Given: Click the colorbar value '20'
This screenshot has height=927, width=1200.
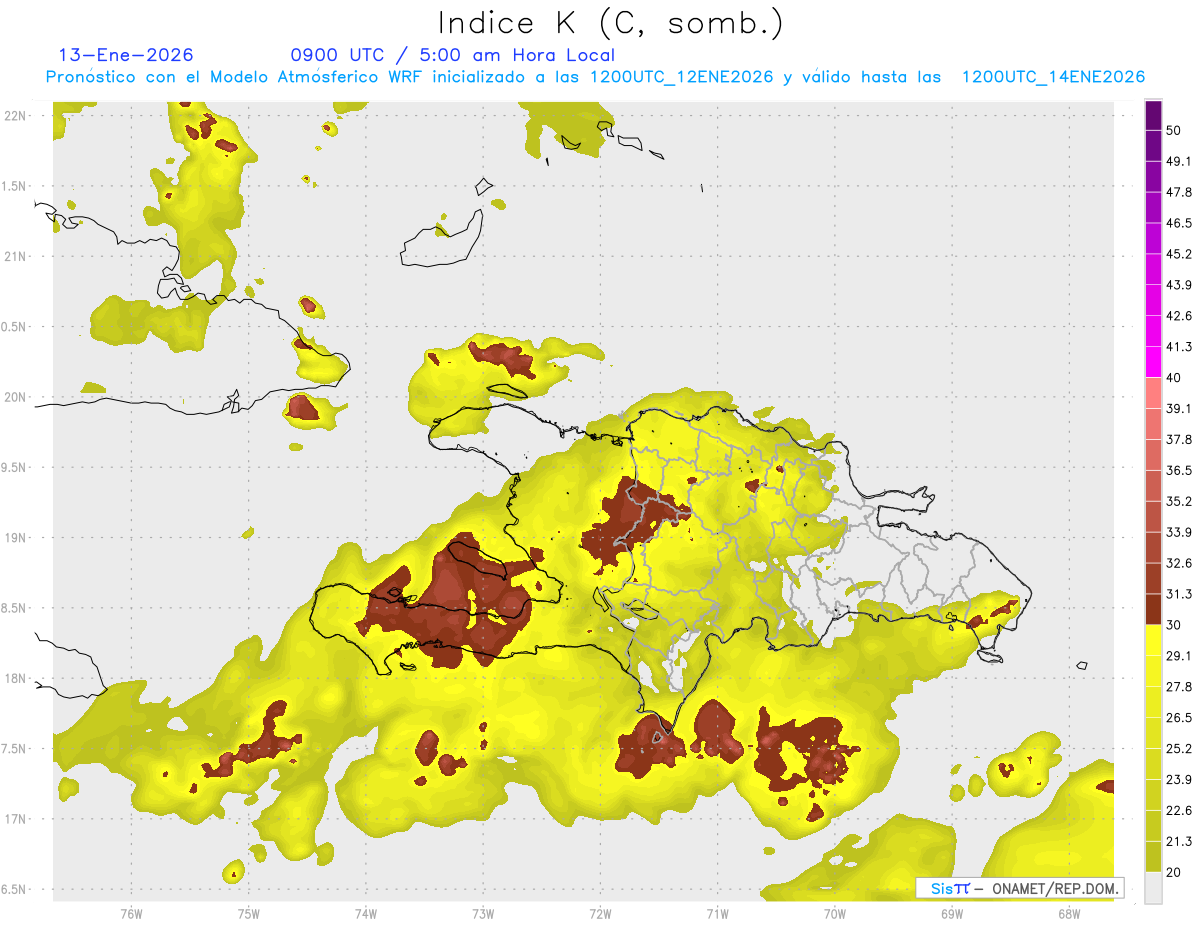Looking at the screenshot, I should click(1173, 873).
